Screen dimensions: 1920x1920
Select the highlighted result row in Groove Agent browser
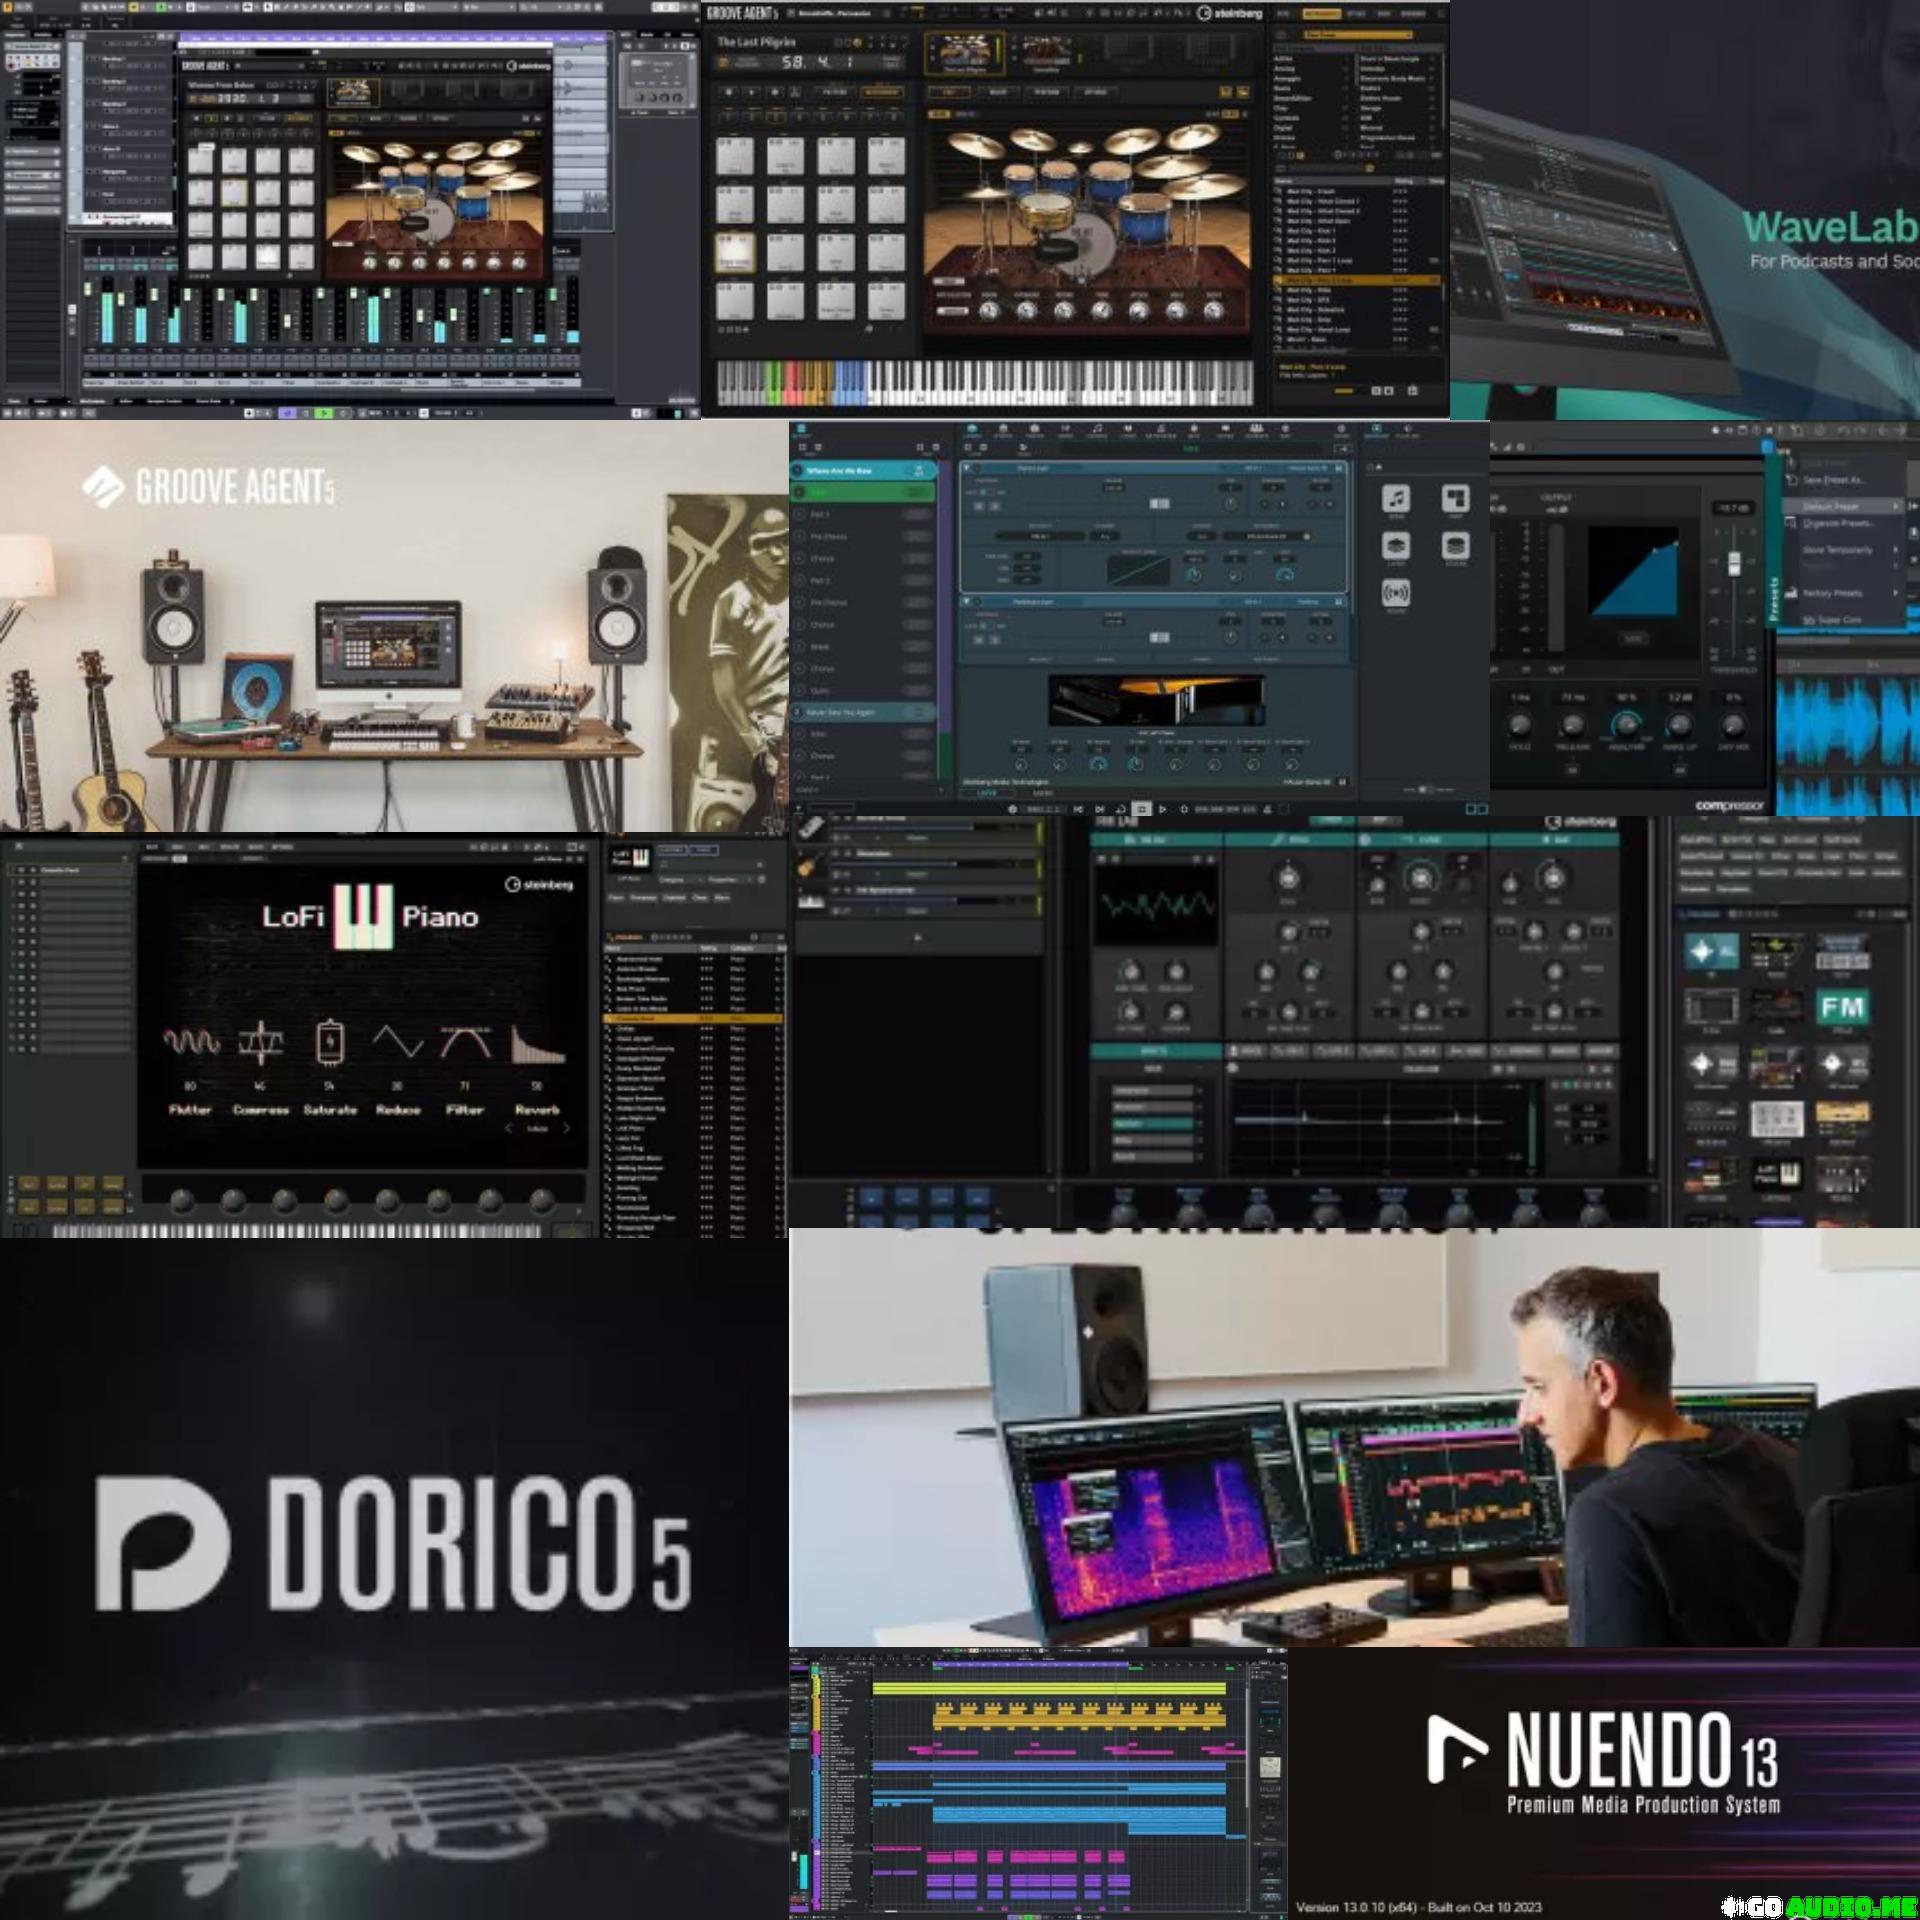pos(1357,281)
